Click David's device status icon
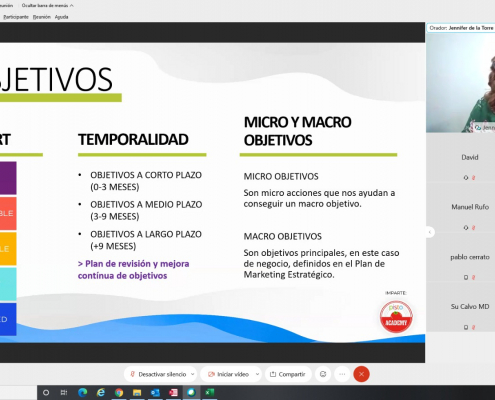495x400 pixels. [466, 178]
